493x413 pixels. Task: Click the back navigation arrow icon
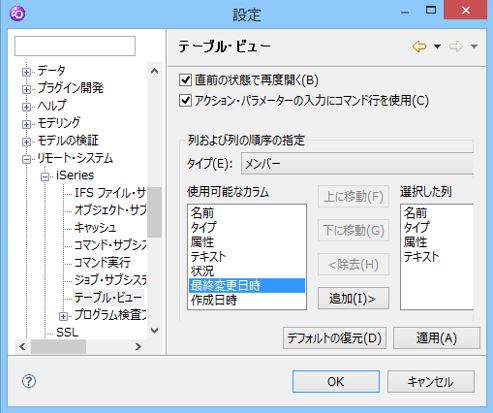419,46
